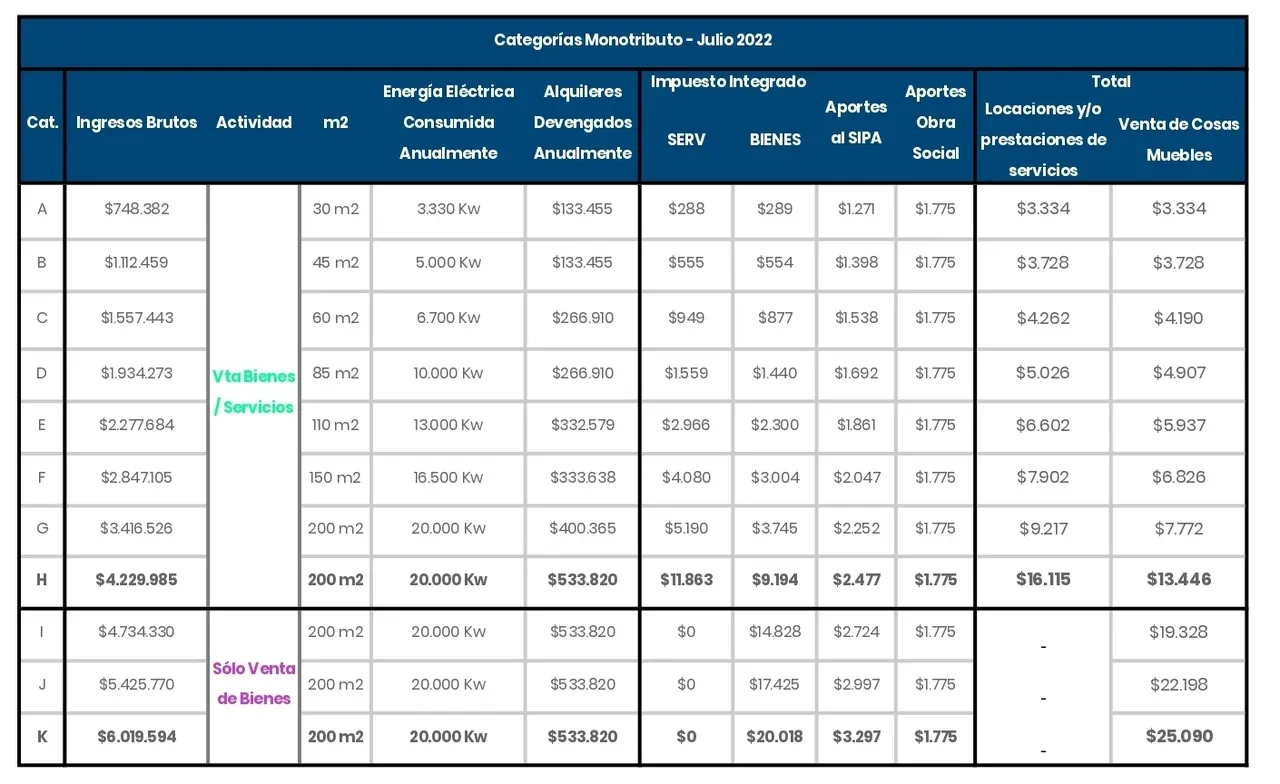Click the 'Impuesto Integrado' header
The height and width of the screenshot is (784, 1280).
(728, 82)
